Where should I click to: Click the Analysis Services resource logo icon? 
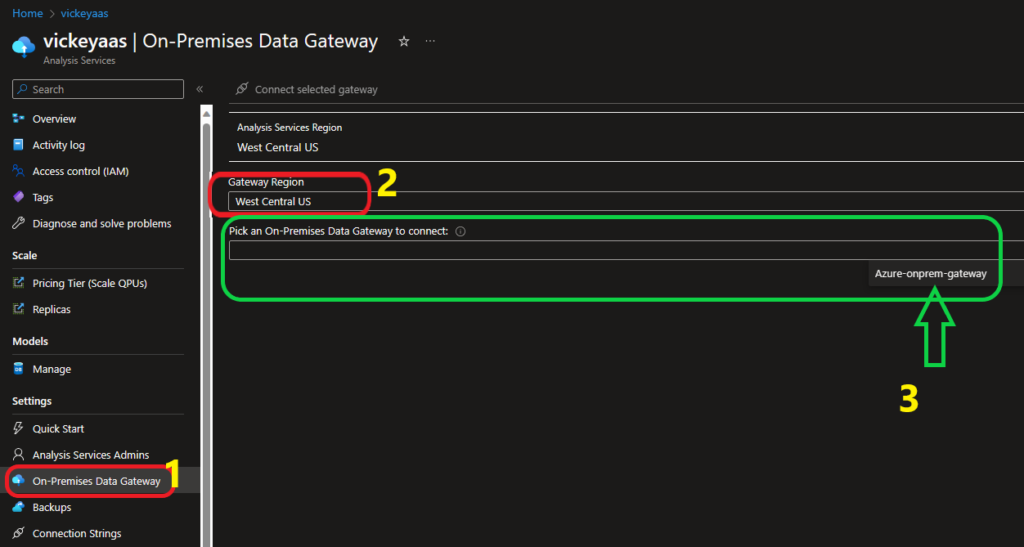click(24, 46)
